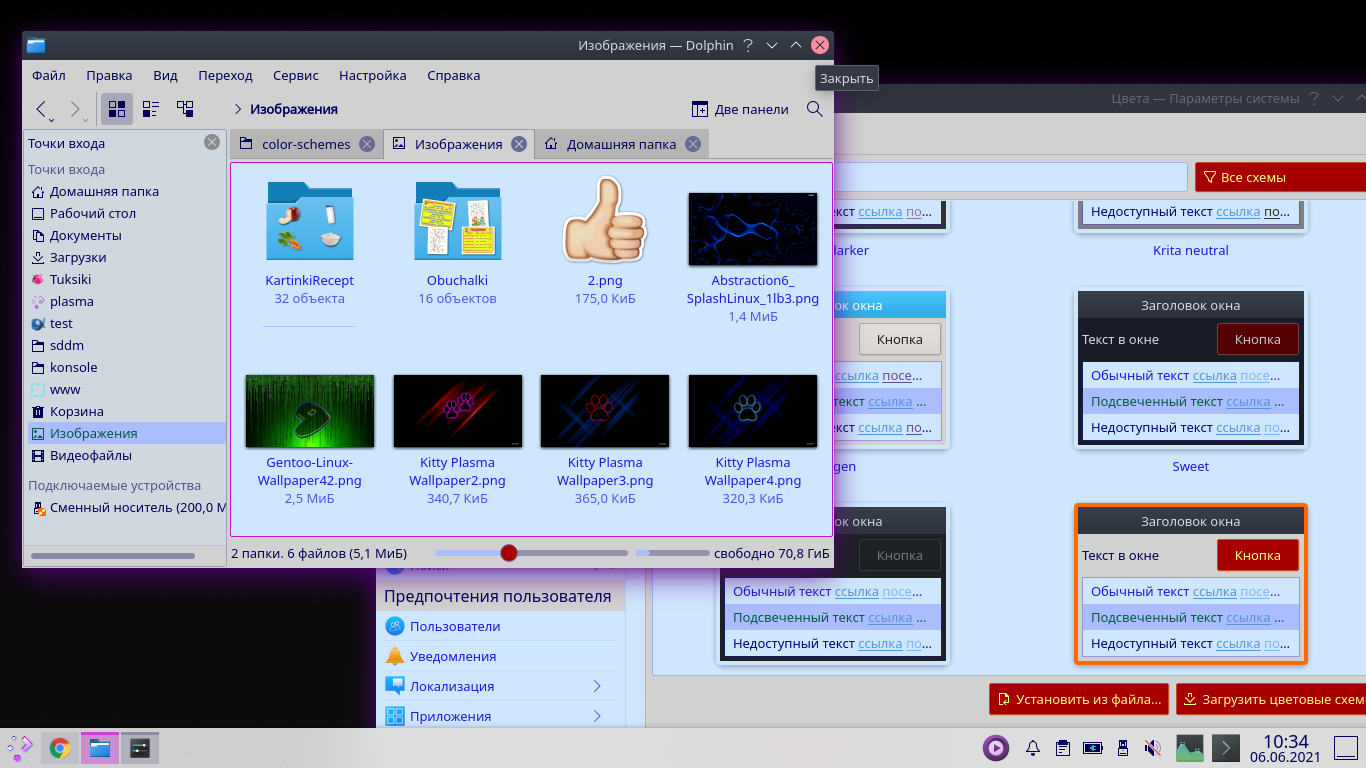Viewport: 1366px width, 768px height.
Task: Click Изображения in the location breadcrumb
Action: click(294, 109)
